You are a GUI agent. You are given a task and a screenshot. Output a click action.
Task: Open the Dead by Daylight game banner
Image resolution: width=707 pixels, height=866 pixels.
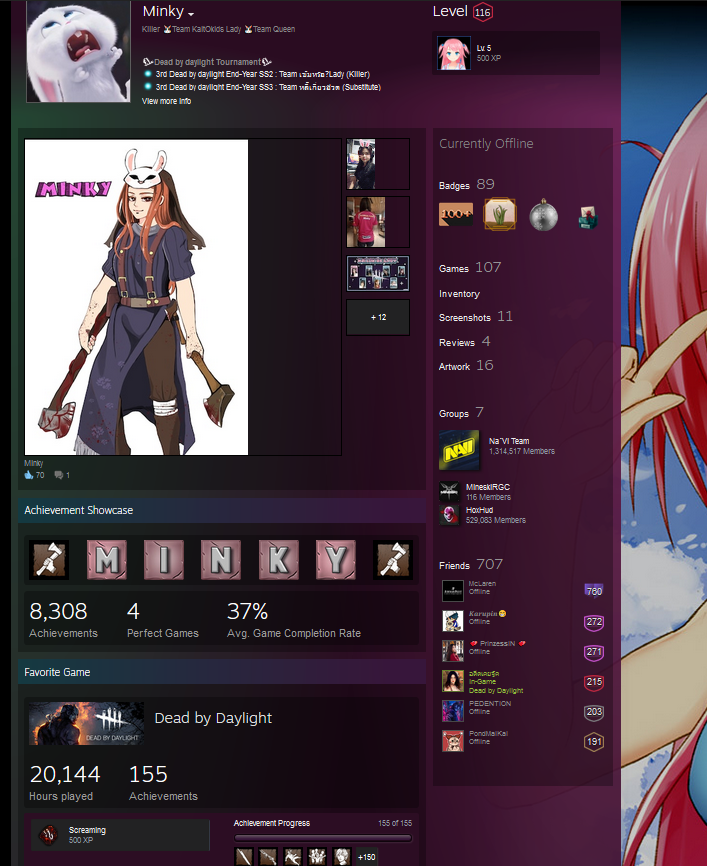coord(86,724)
